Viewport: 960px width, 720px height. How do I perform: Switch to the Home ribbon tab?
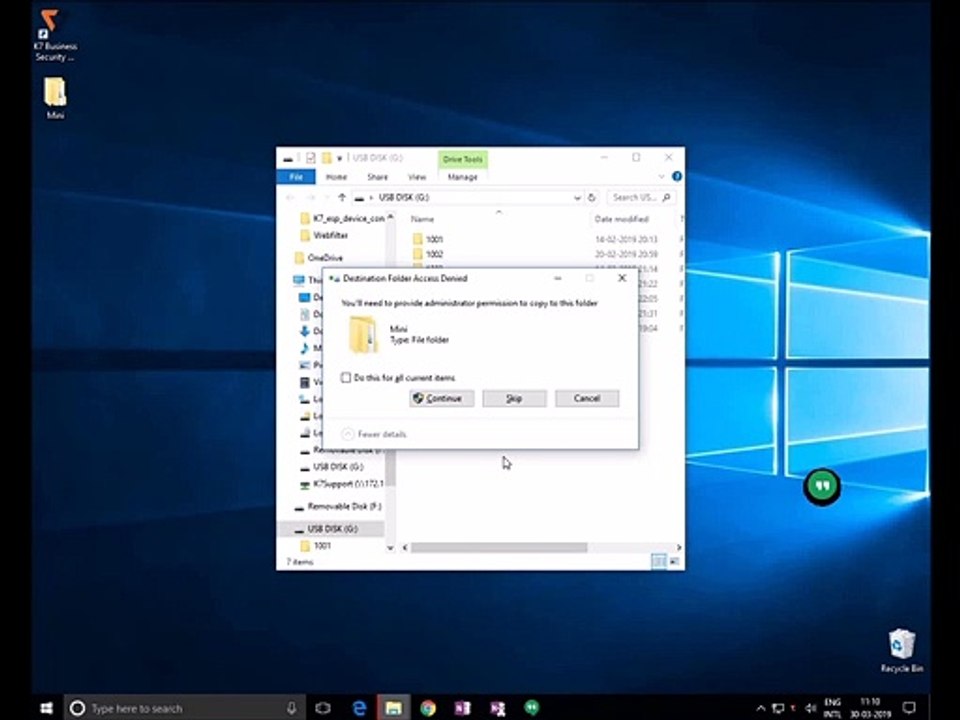[x=336, y=177]
